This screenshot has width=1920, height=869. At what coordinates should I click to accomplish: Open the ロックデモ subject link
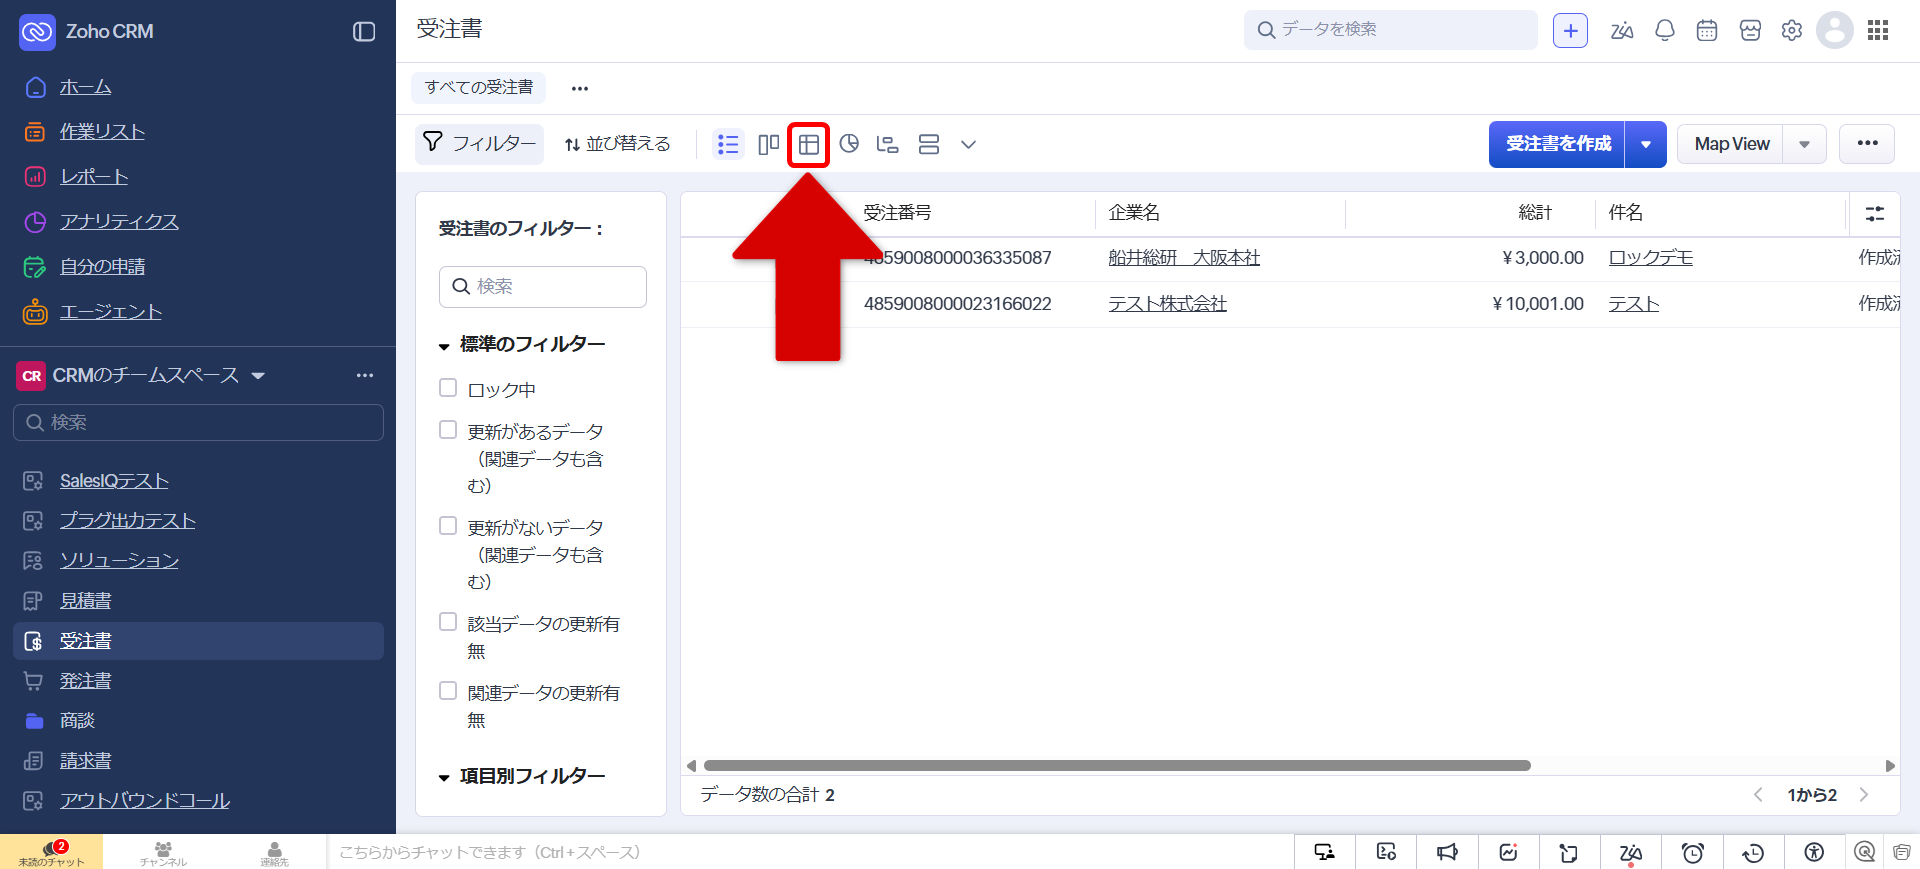click(x=1650, y=258)
